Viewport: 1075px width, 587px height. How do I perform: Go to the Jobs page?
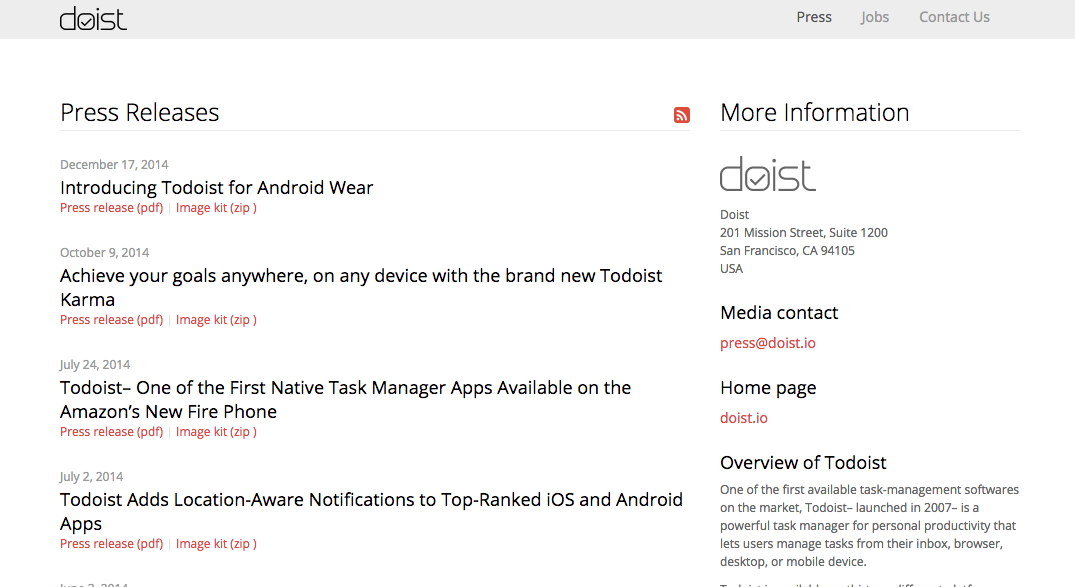(875, 17)
